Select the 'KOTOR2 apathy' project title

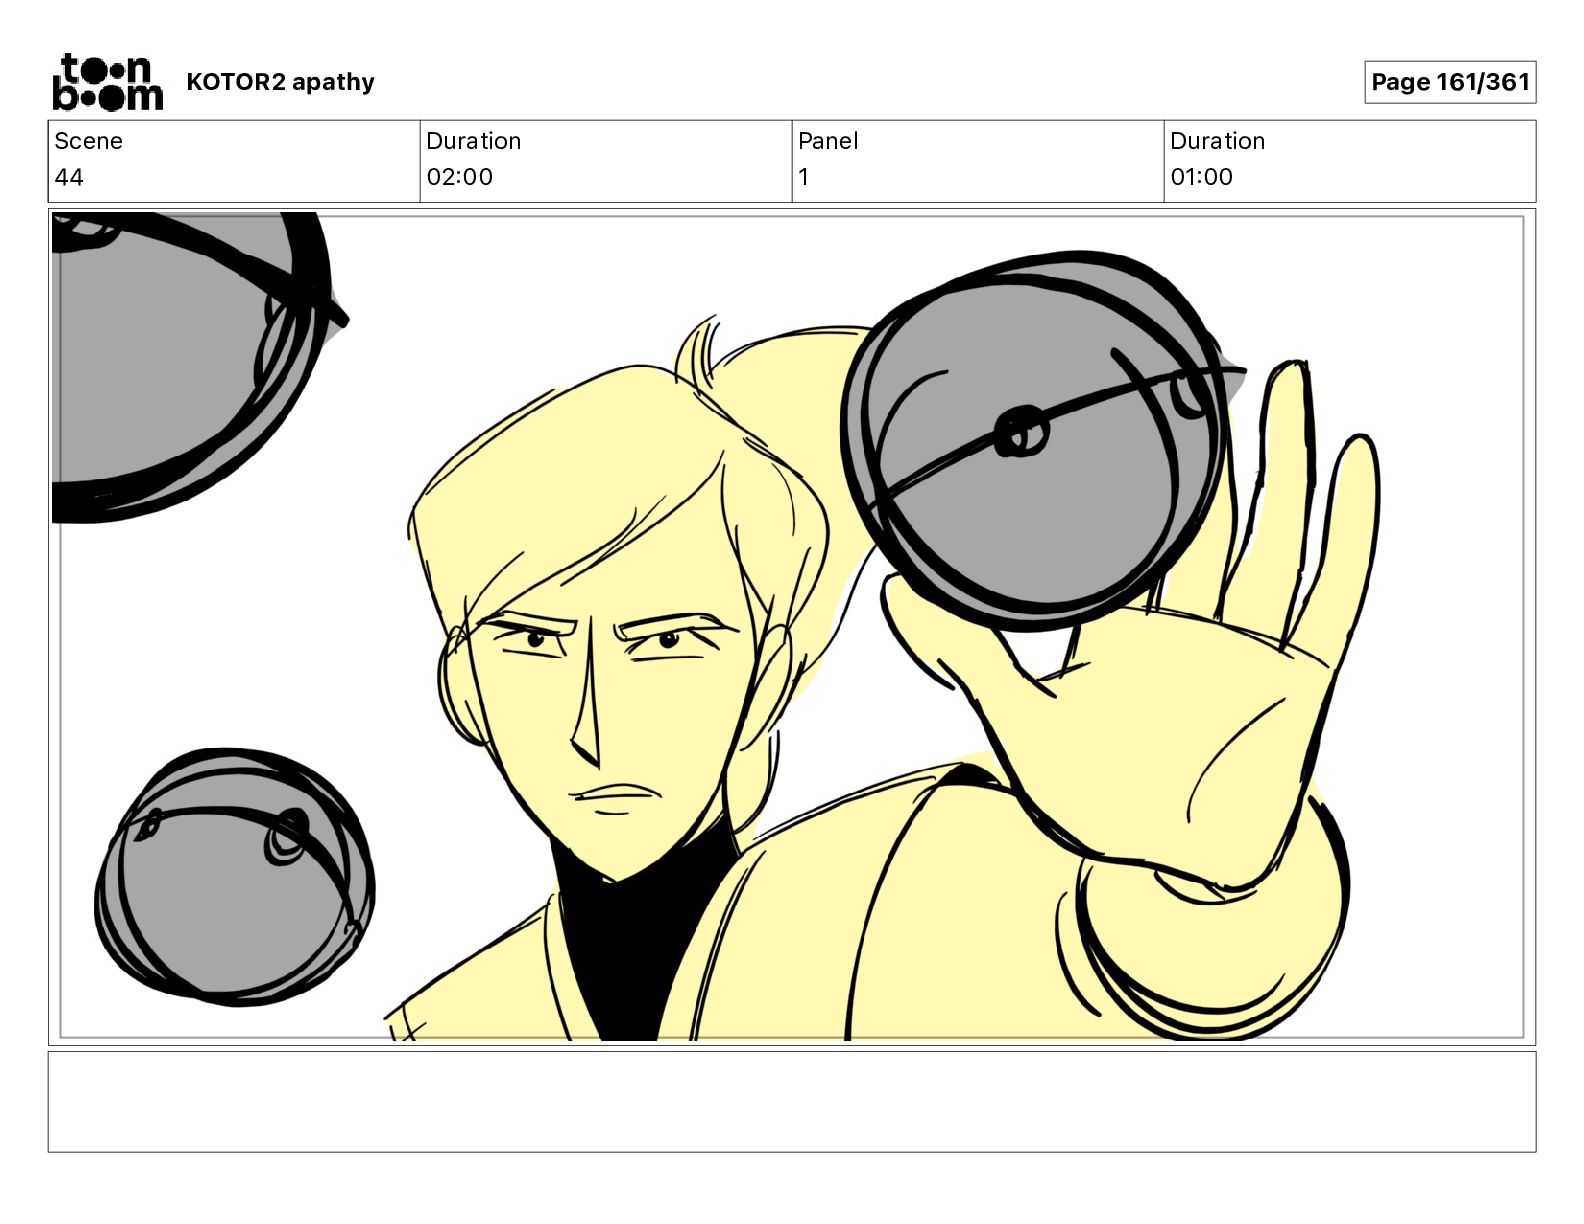[x=280, y=82]
